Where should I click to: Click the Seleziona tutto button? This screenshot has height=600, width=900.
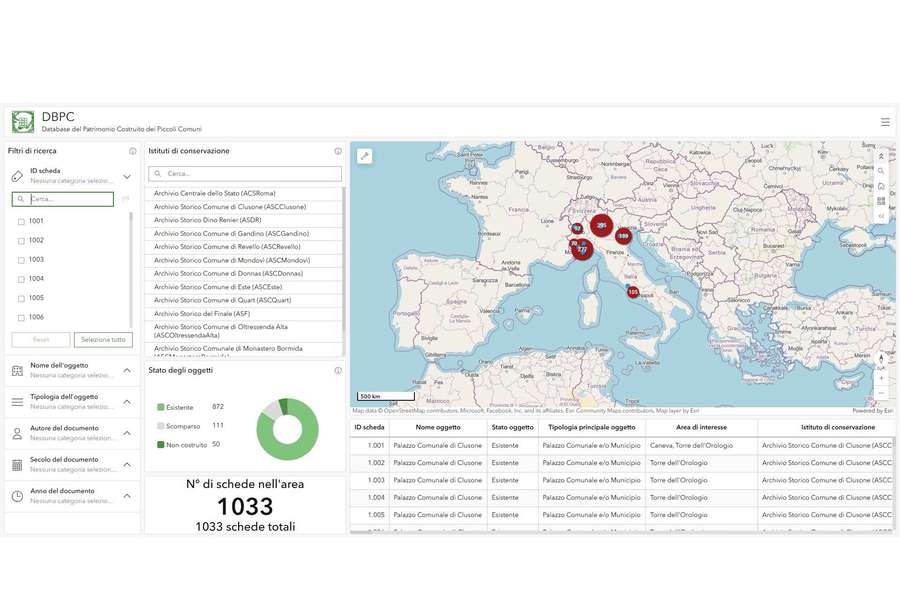click(103, 340)
